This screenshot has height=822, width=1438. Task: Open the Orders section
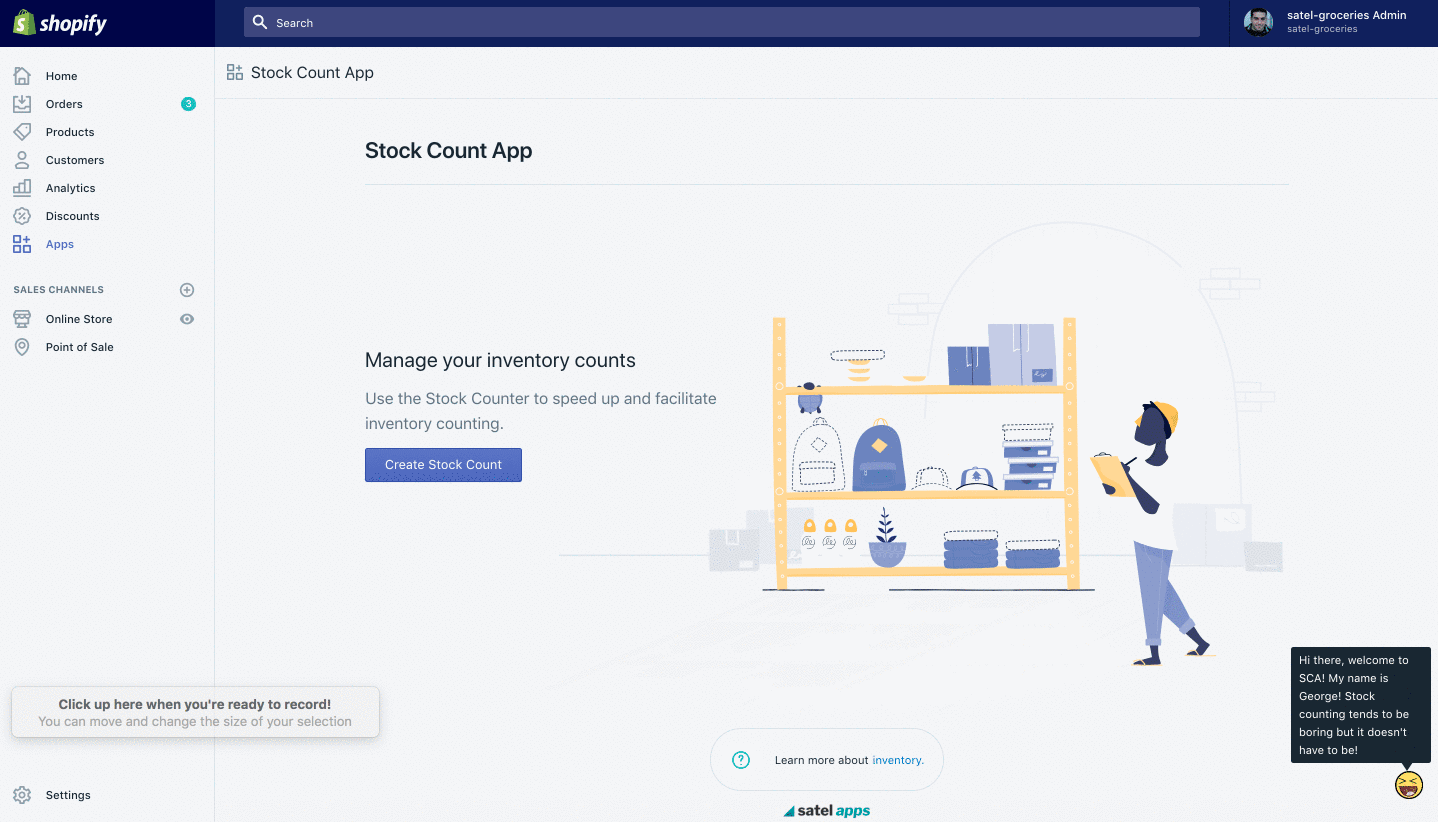tap(64, 104)
